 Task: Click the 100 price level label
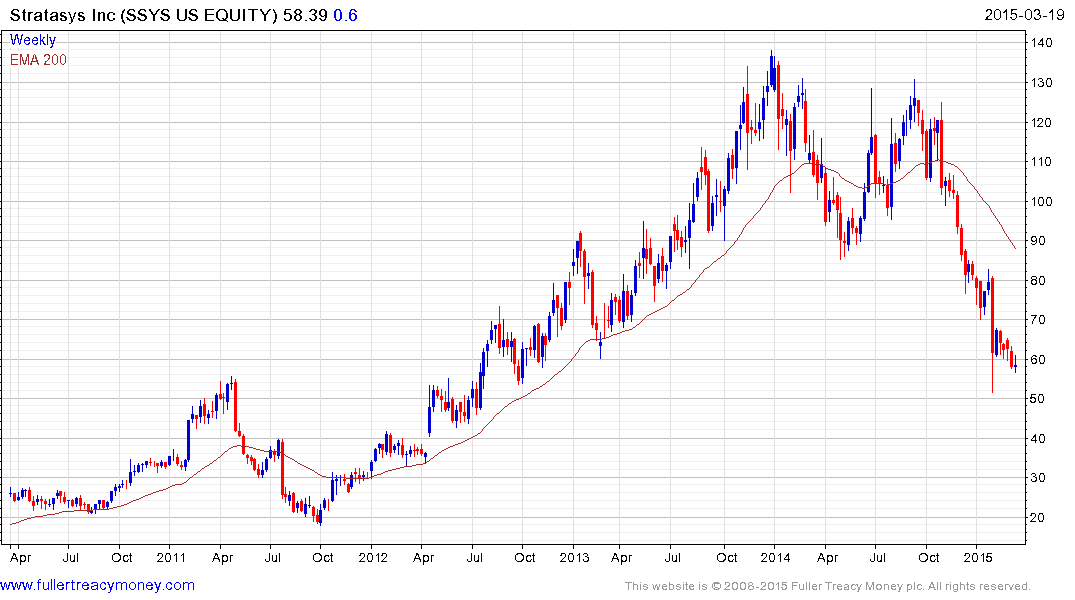click(x=1041, y=202)
